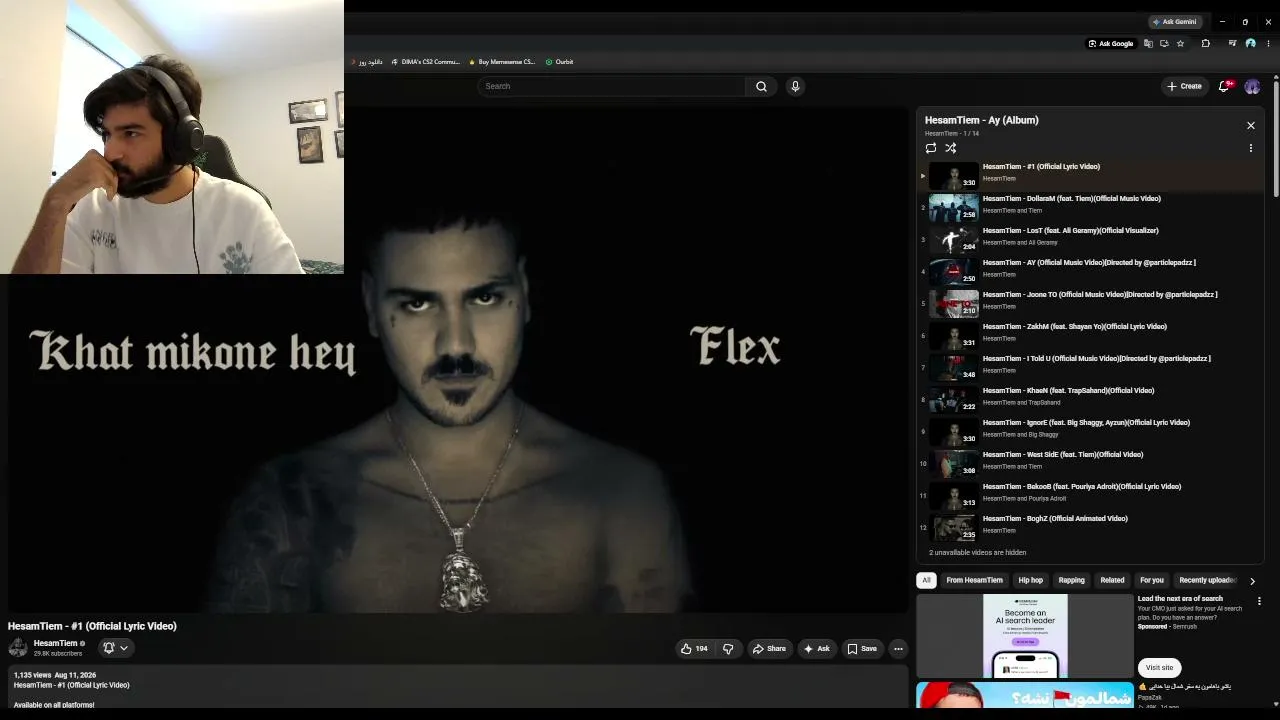This screenshot has width=1280, height=720.
Task: Play Joone TO from playlist
Action: tap(1092, 303)
